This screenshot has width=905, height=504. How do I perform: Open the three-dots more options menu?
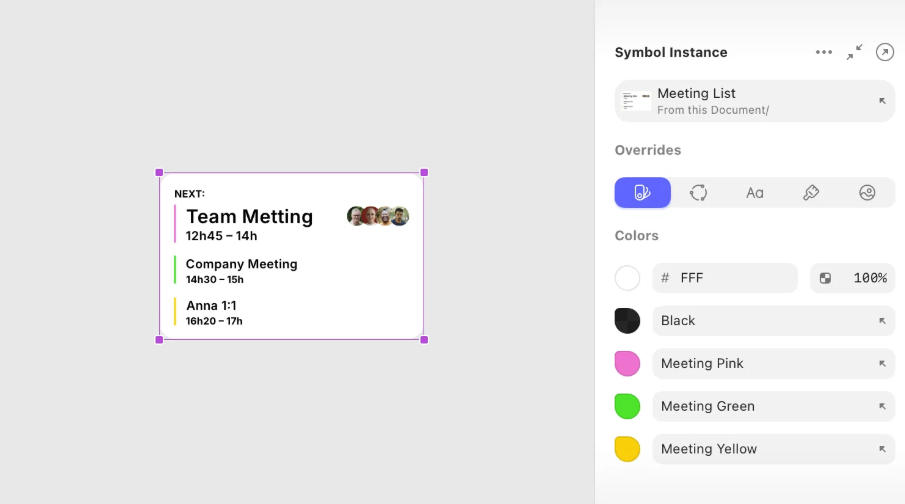(x=824, y=52)
